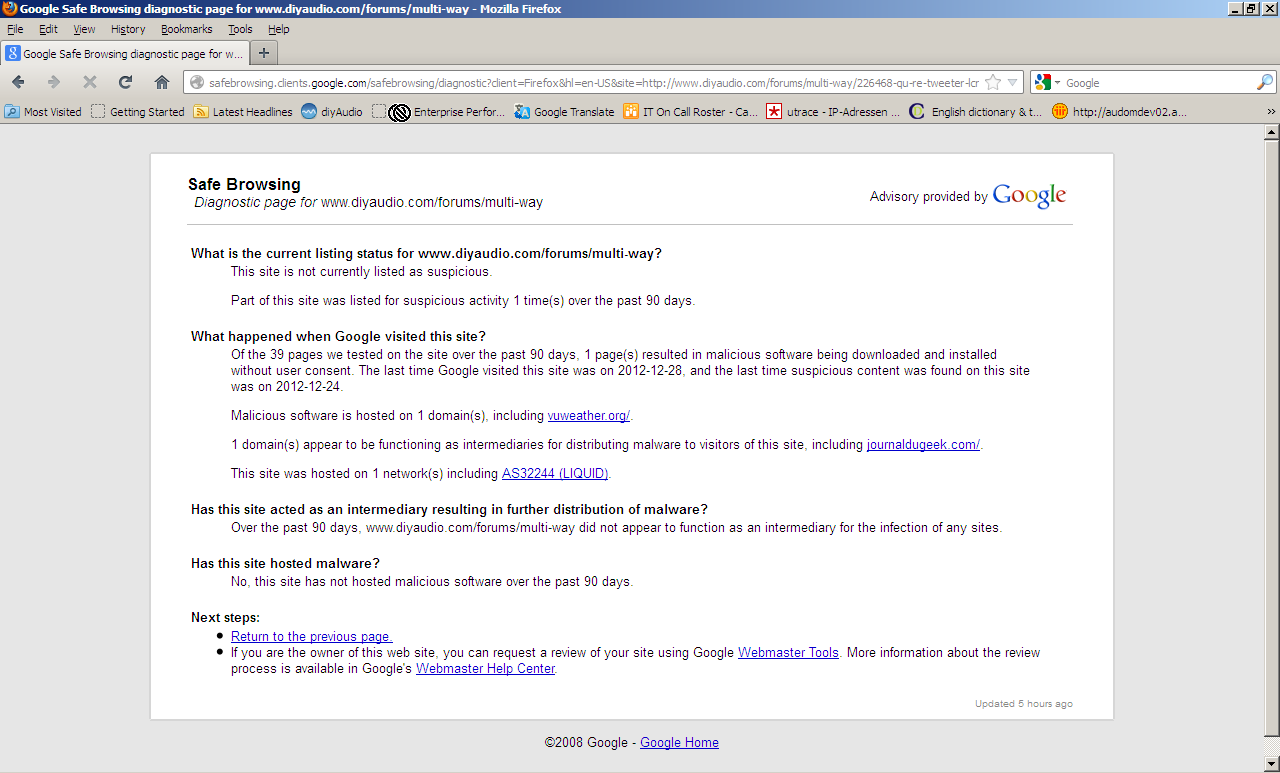Click the 'Has this site hosted malware?' heading
Image resolution: width=1280 pixels, height=773 pixels.
coord(285,564)
